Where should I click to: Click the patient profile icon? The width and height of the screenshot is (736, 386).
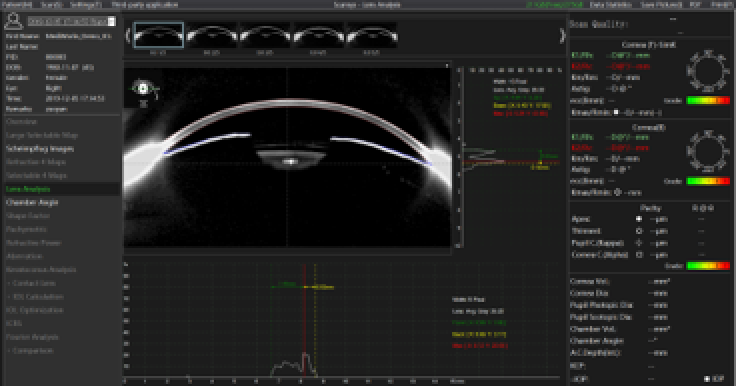pos(13,21)
